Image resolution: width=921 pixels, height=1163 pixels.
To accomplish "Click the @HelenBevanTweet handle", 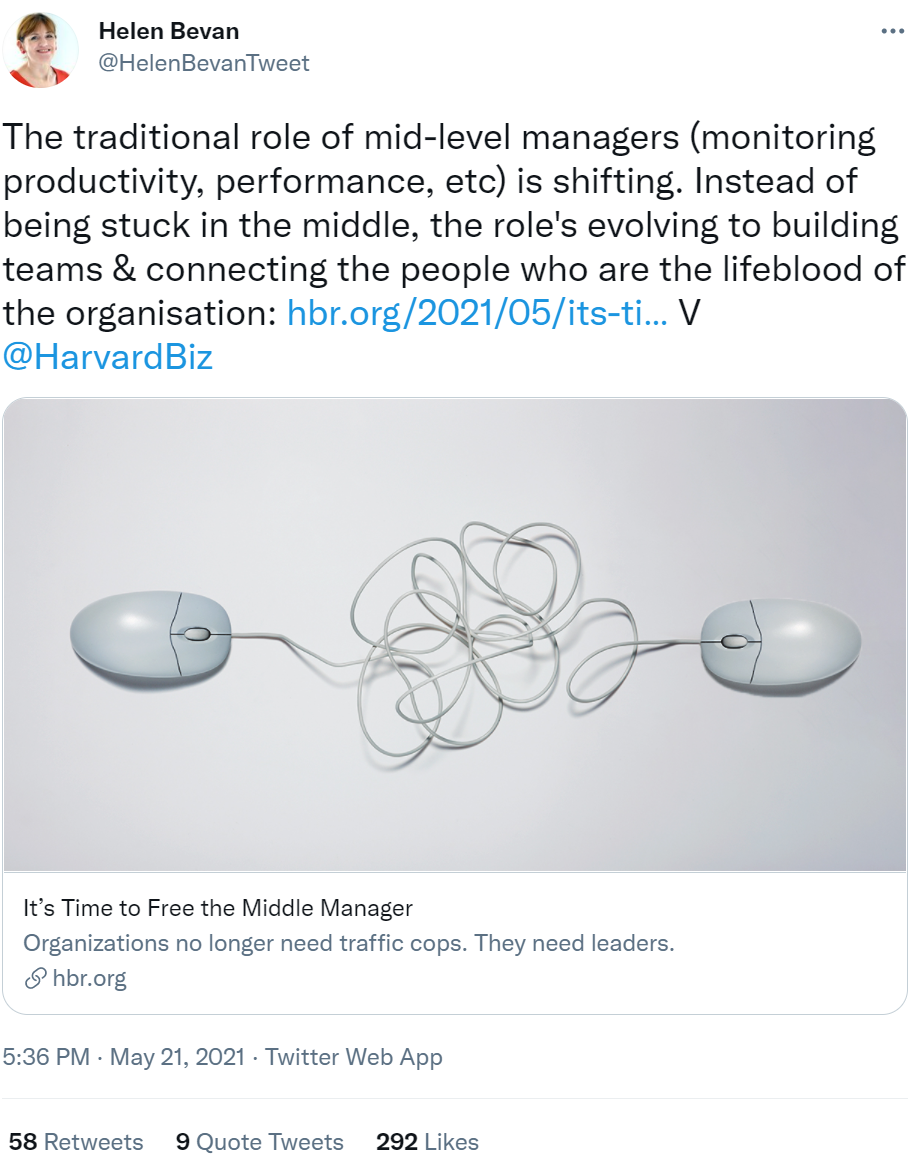I will [x=204, y=63].
